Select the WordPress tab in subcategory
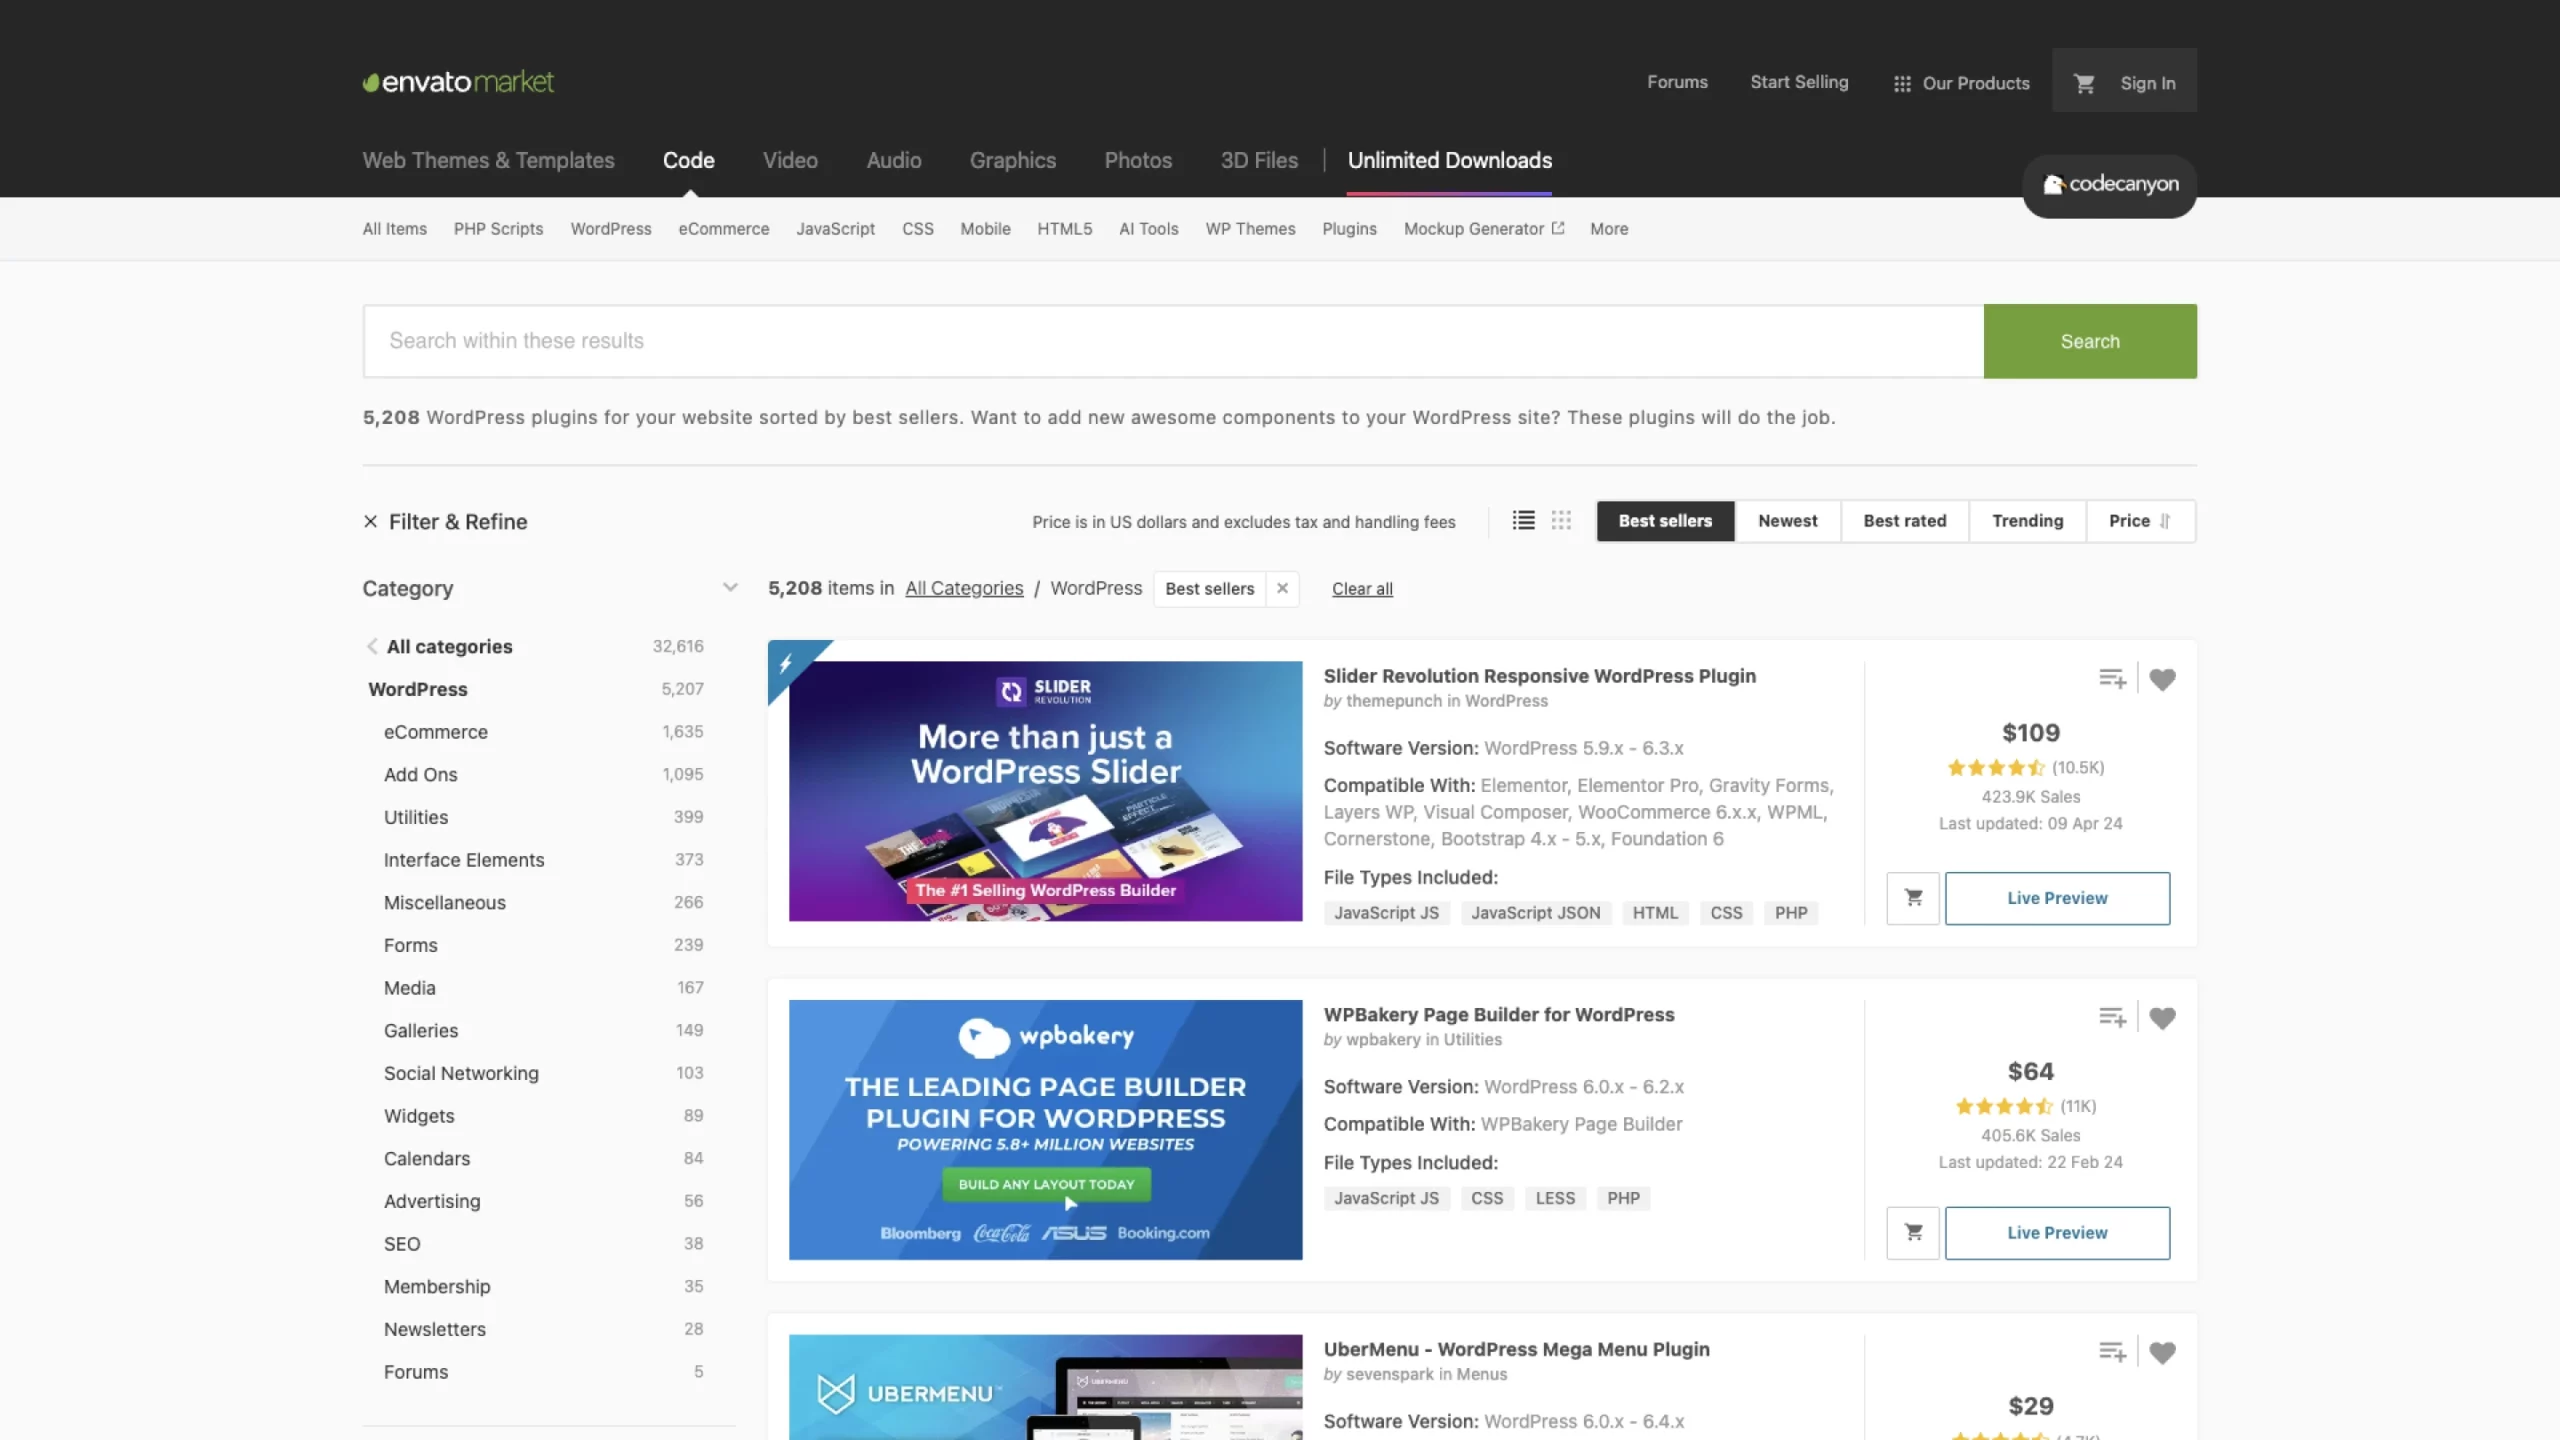2560x1440 pixels. [x=610, y=229]
